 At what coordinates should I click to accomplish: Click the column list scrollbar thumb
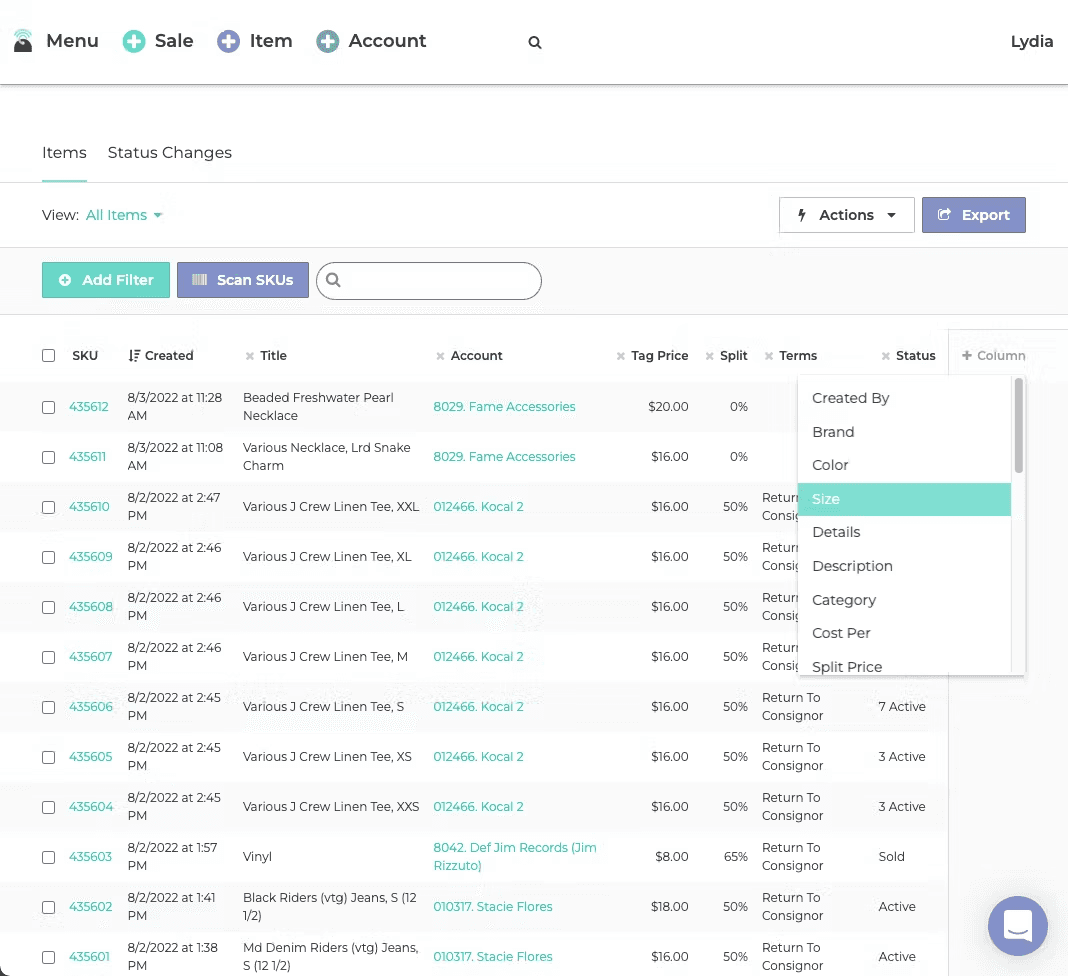(1018, 426)
